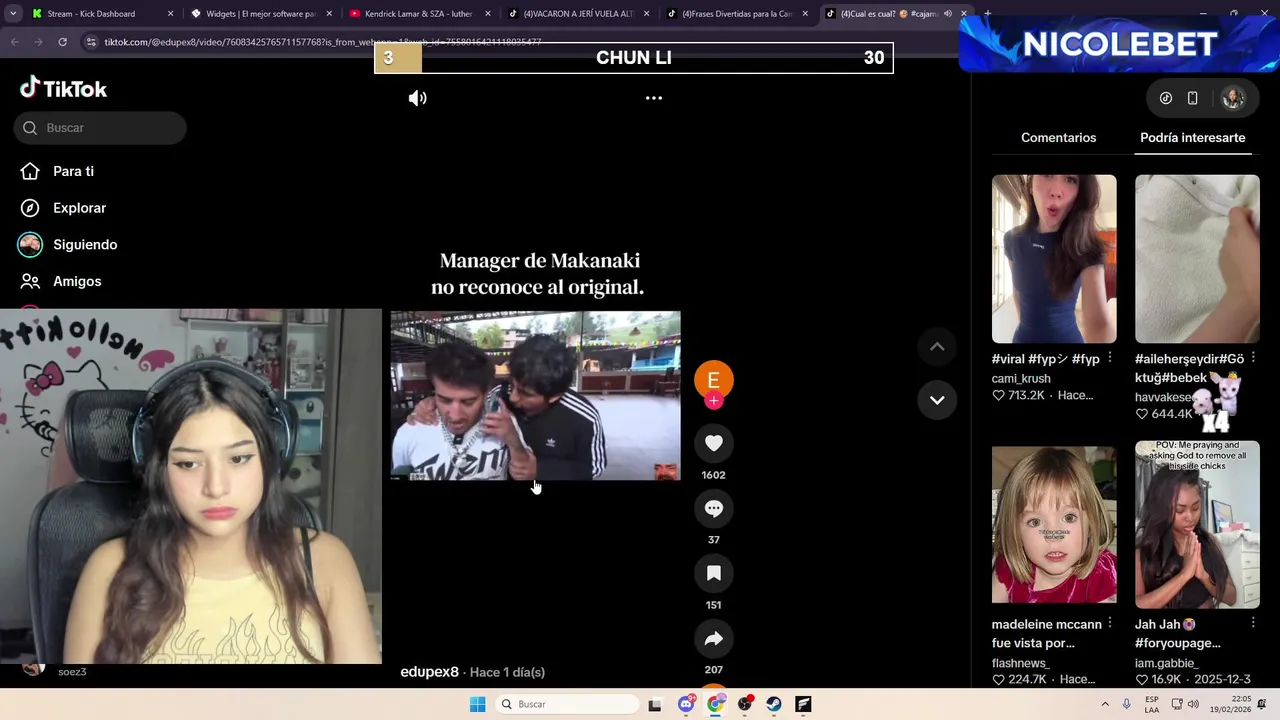Image resolution: width=1280 pixels, height=720 pixels.
Task: Open the ESP LAA keyboard language selector
Action: tap(1152, 704)
